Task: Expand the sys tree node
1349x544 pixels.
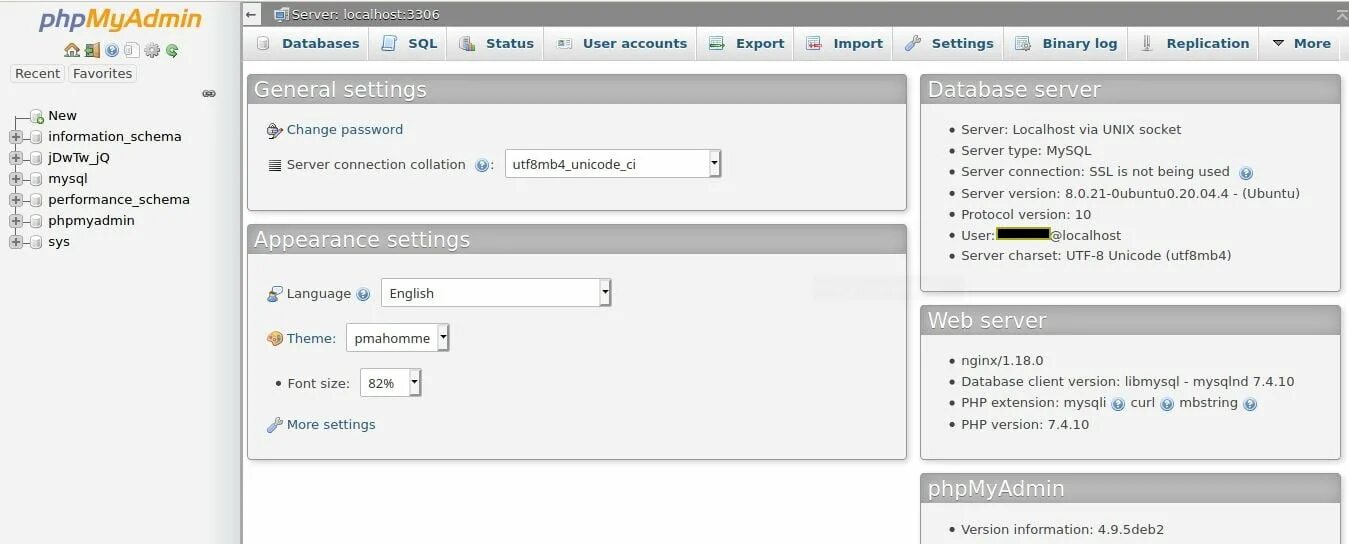Action: [16, 242]
